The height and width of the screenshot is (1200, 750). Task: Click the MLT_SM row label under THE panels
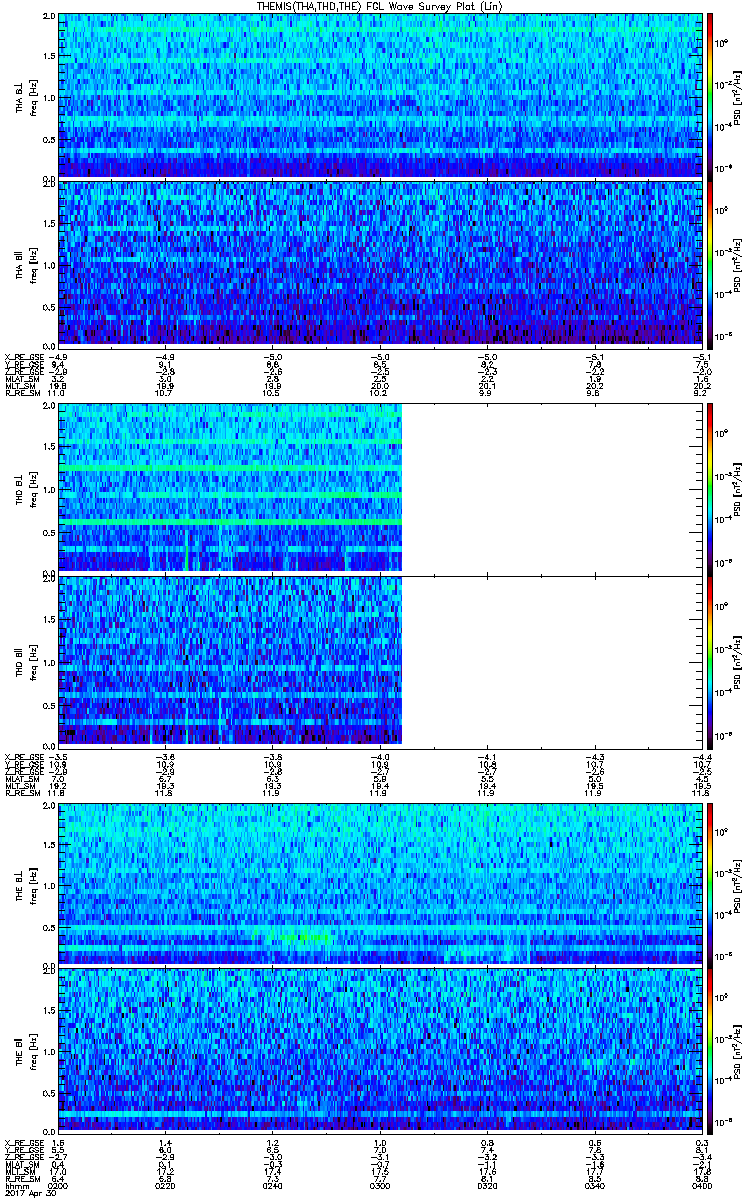19,1174
